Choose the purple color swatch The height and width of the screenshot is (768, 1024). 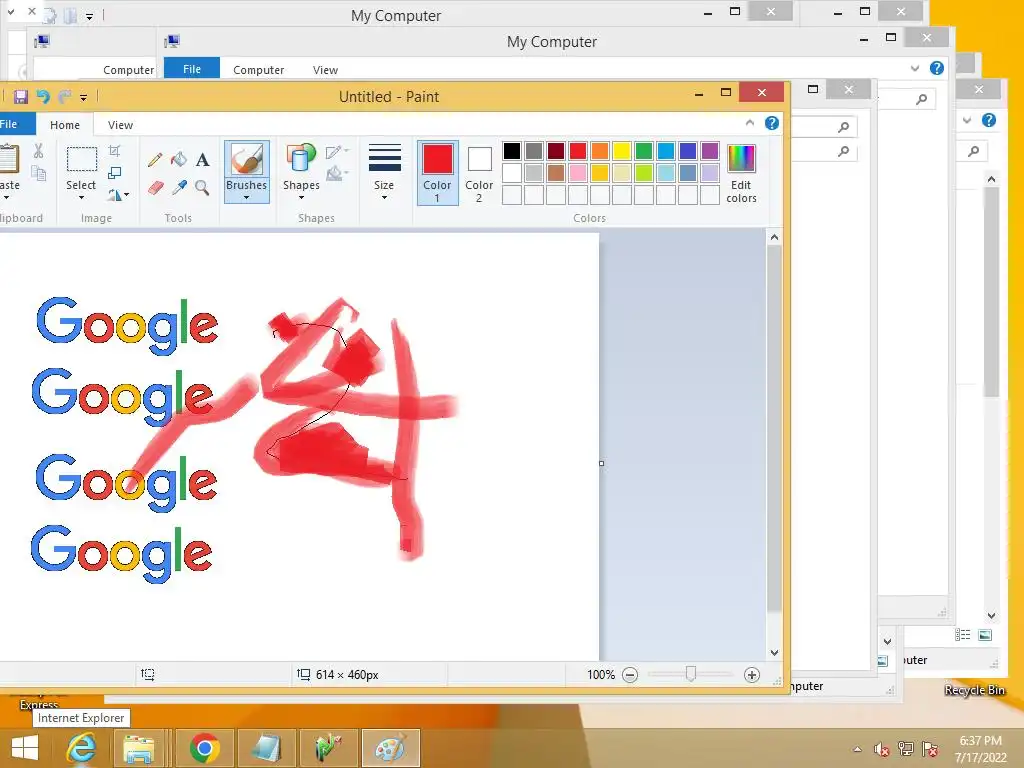pos(710,151)
